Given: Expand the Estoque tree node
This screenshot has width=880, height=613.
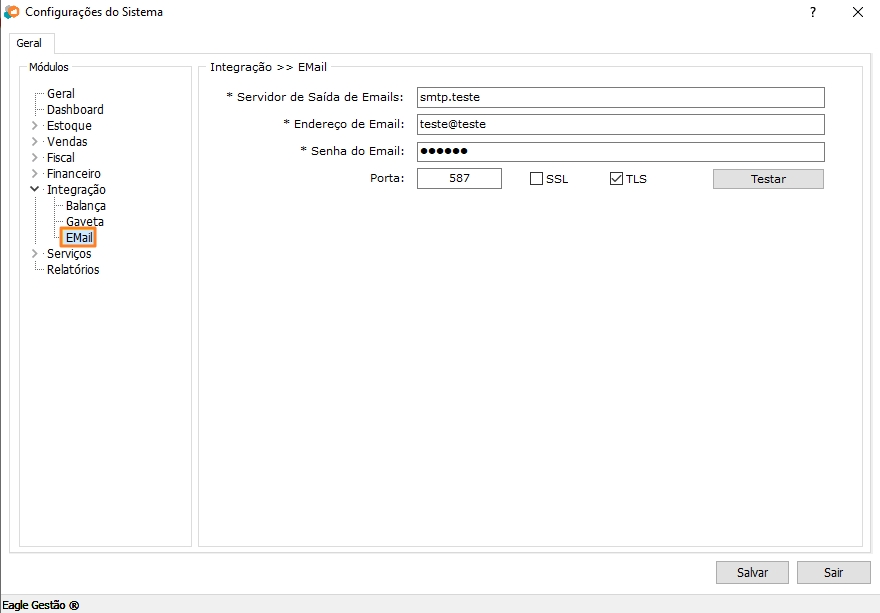Looking at the screenshot, I should (x=35, y=126).
